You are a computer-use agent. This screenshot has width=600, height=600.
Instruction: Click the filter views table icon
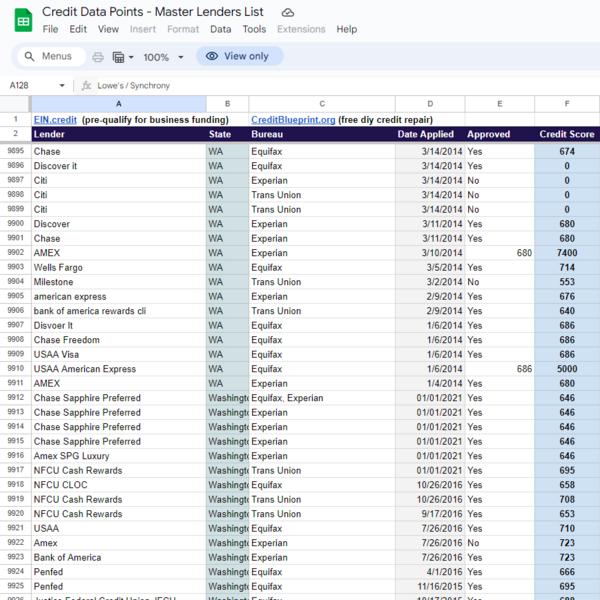point(118,57)
